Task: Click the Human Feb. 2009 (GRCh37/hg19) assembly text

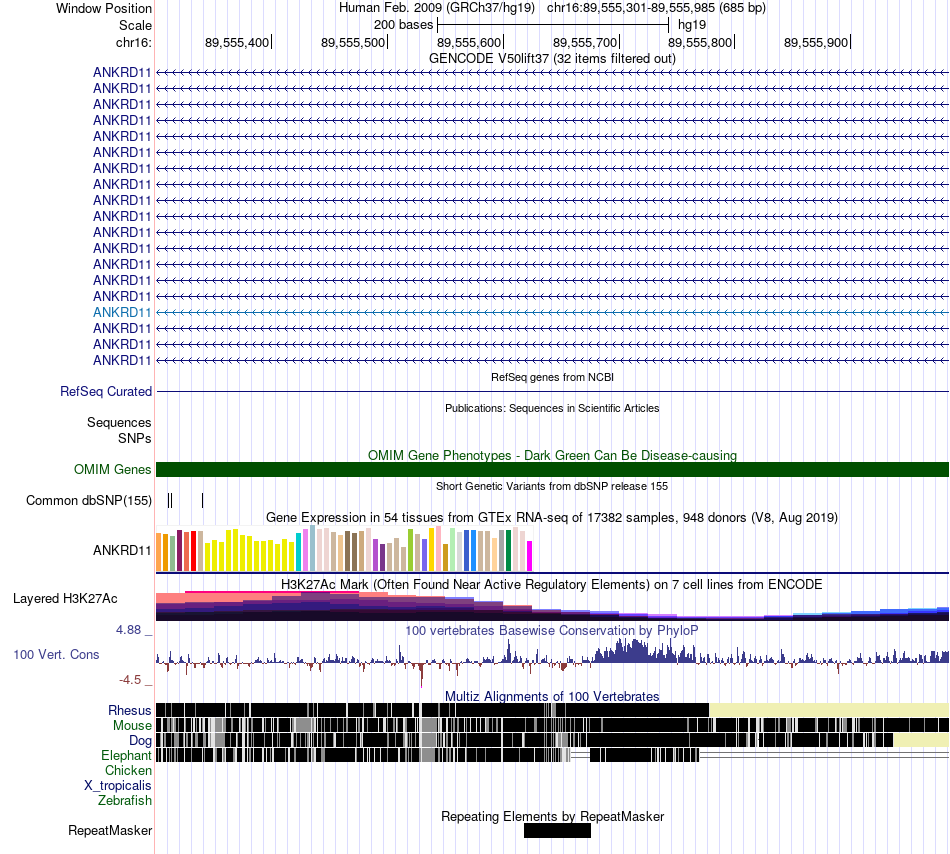Action: [x=437, y=8]
